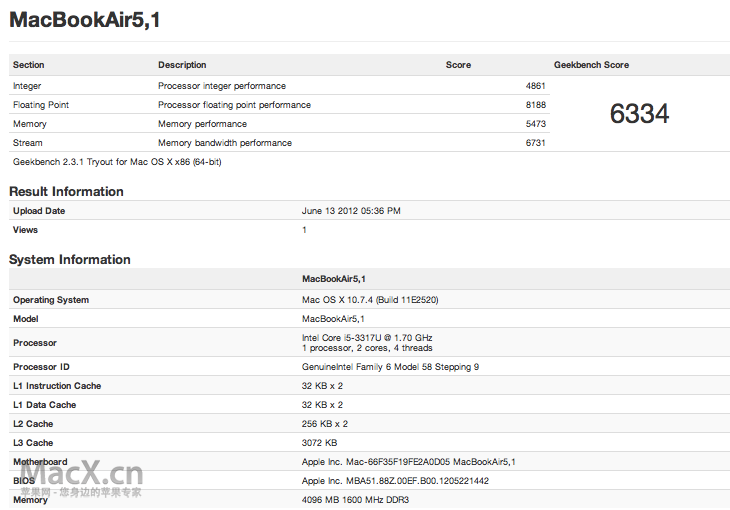Click the stream score 6731
This screenshot has width=730, height=510.
[x=535, y=143]
